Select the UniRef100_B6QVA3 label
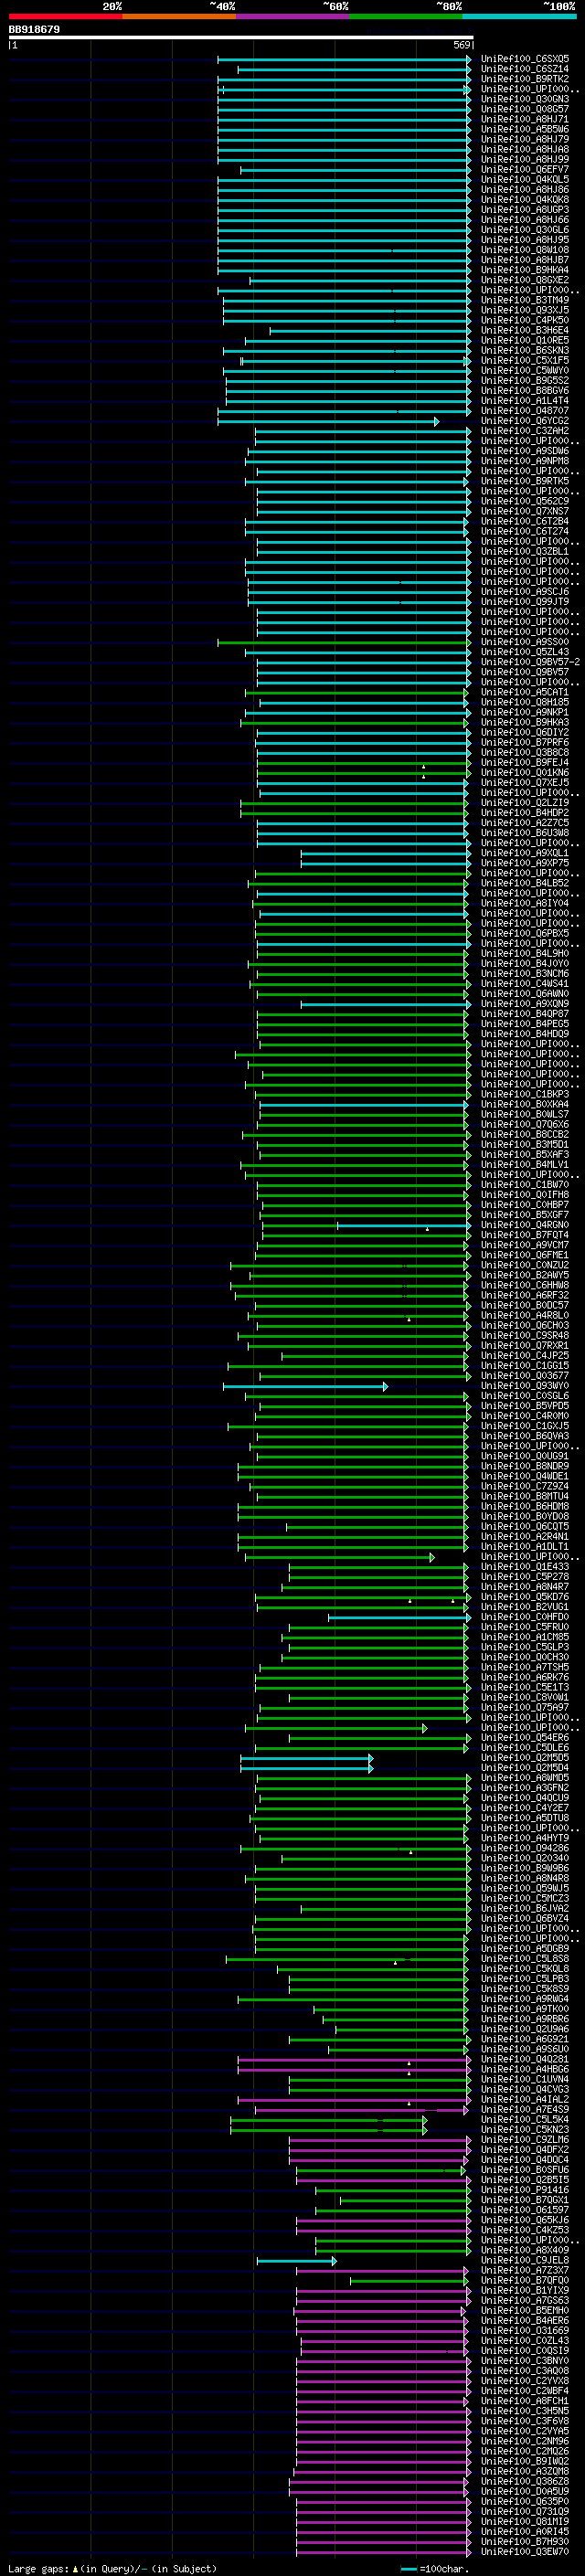Viewport: 585px width, 2576px height. 525,1436
